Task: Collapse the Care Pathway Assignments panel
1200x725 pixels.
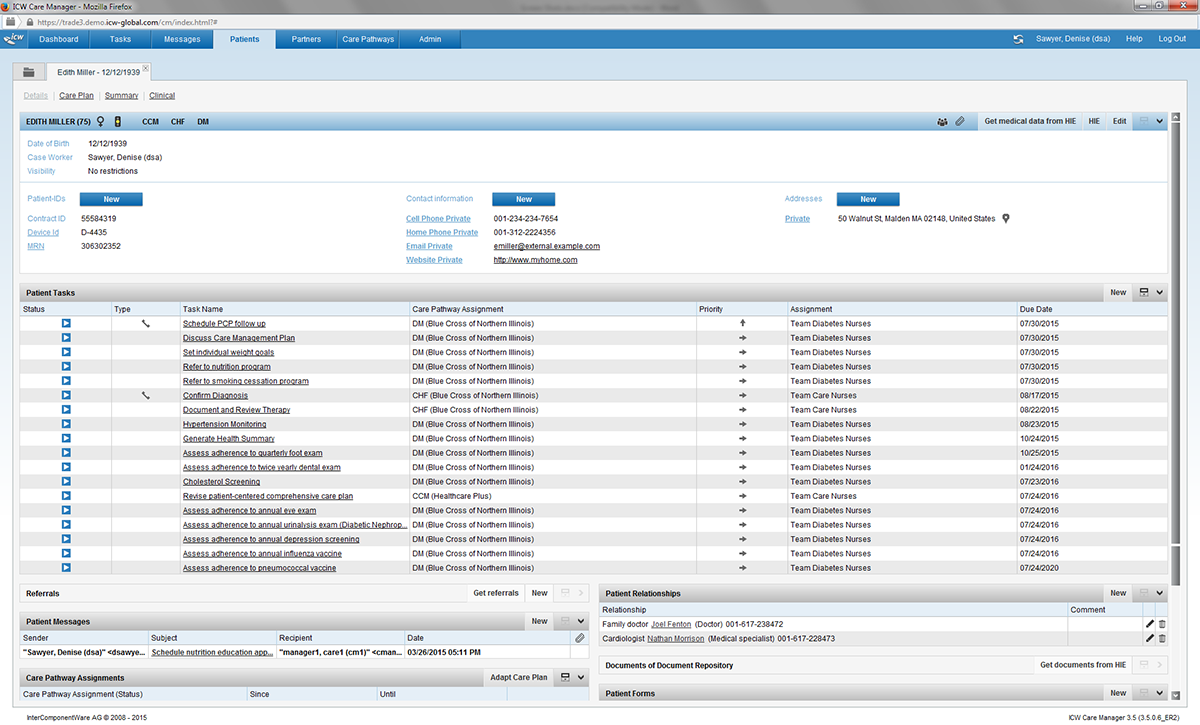Action: click(x=581, y=677)
